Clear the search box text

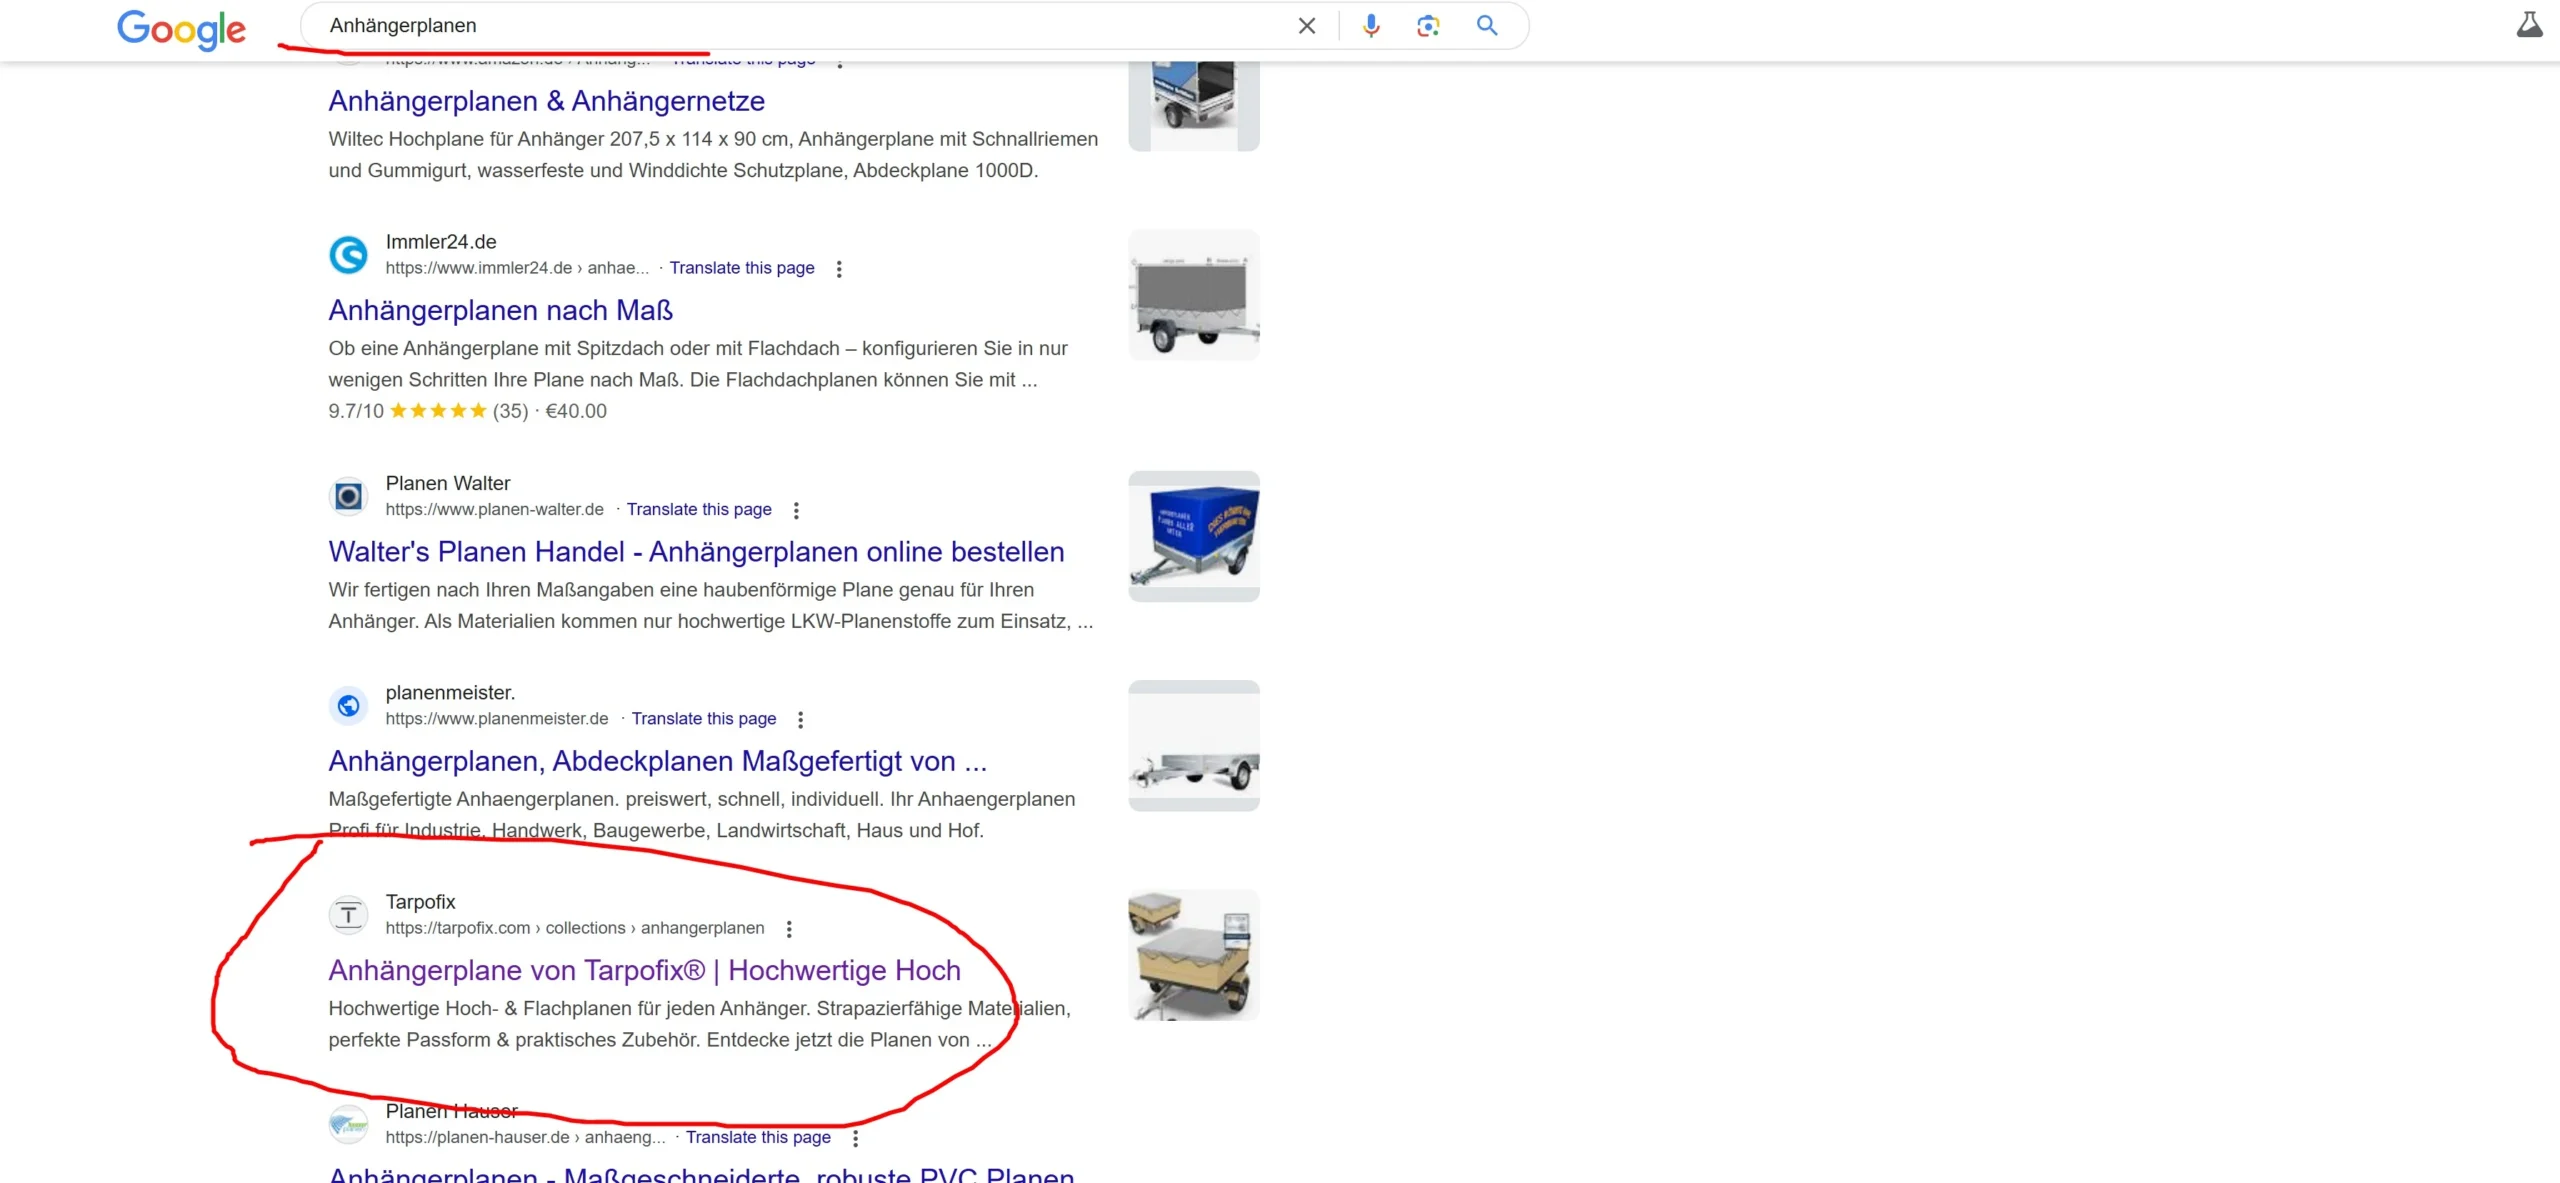click(x=1306, y=26)
